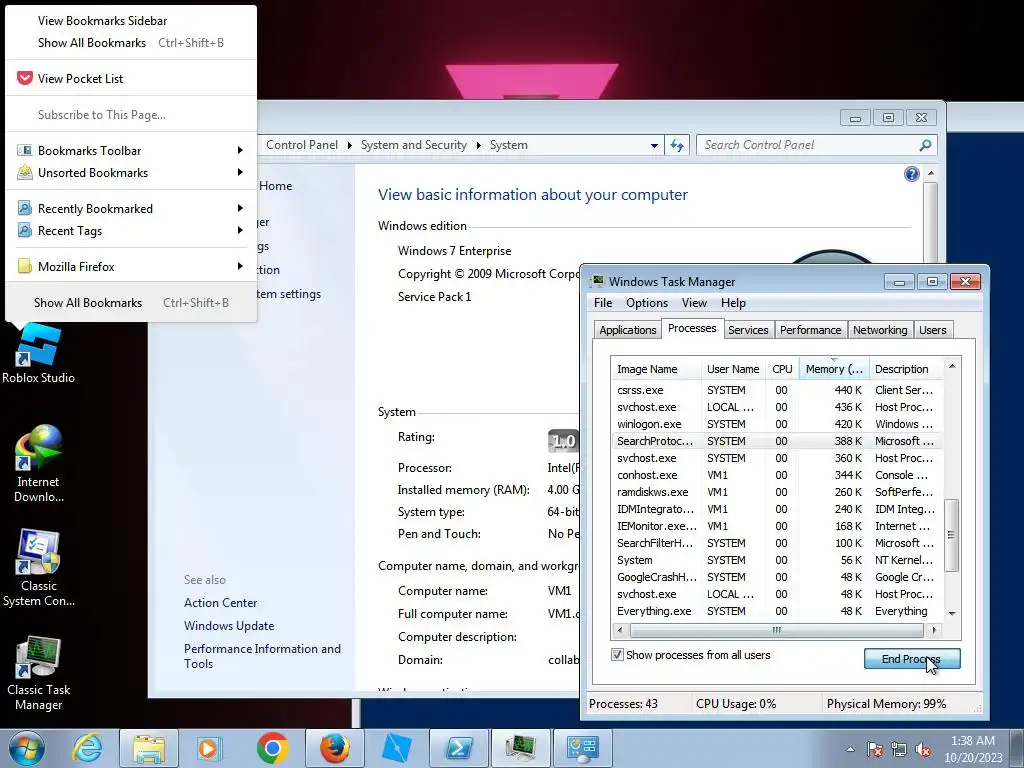The image size is (1024, 768).
Task: Click the Recent Tags icon
Action: [x=25, y=231]
